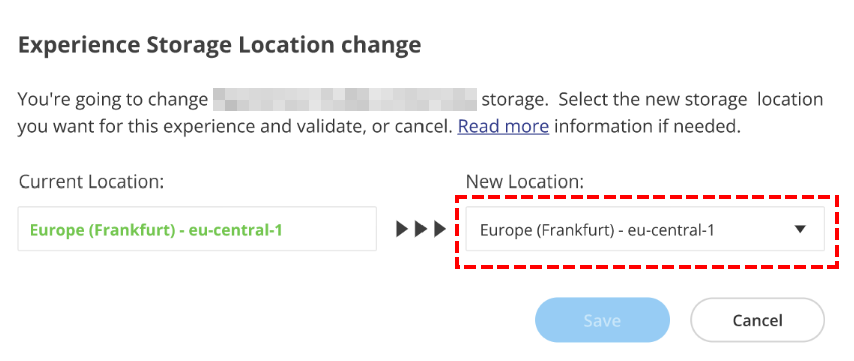Cancel the storage location change
This screenshot has height=361, width=854.
point(757,320)
